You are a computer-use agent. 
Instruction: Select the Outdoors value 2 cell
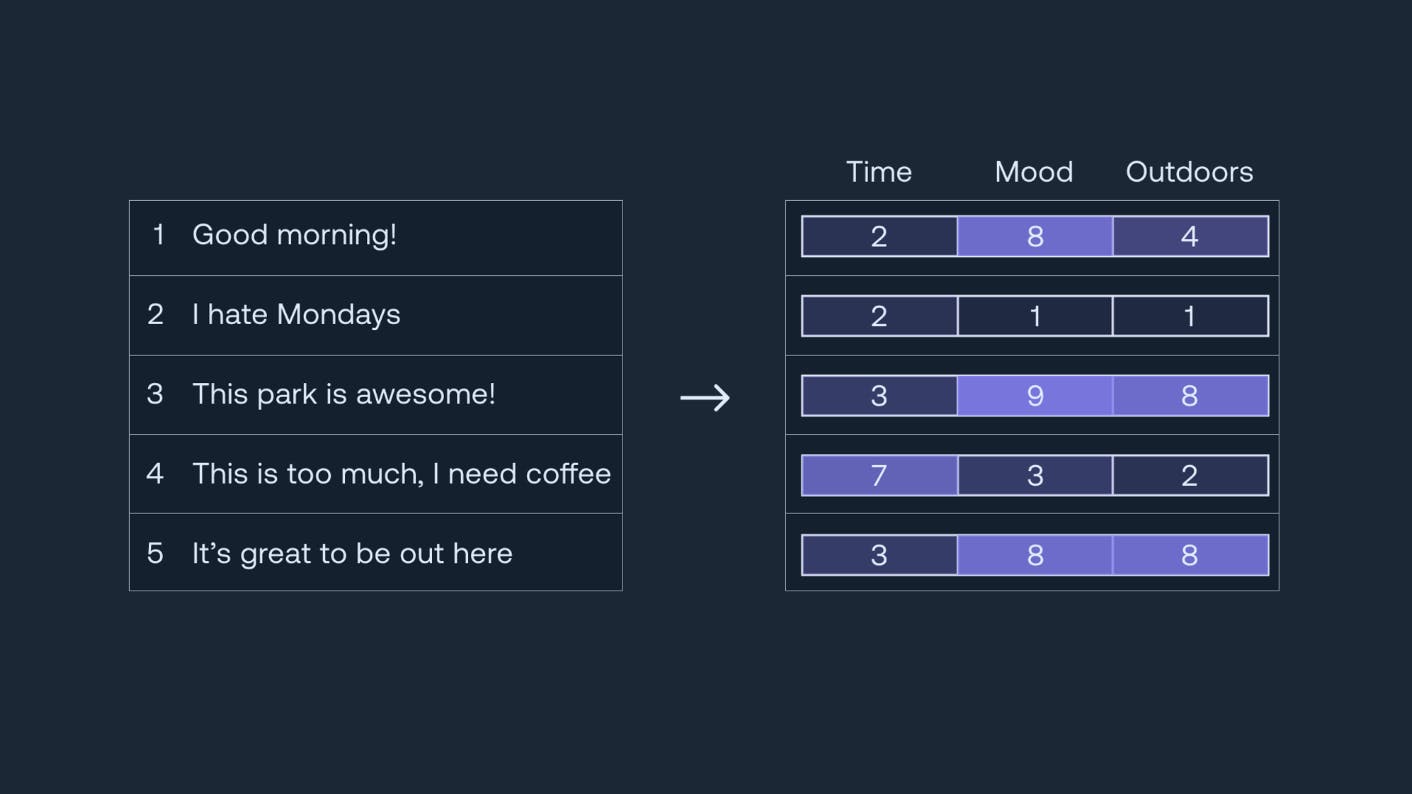point(1190,476)
